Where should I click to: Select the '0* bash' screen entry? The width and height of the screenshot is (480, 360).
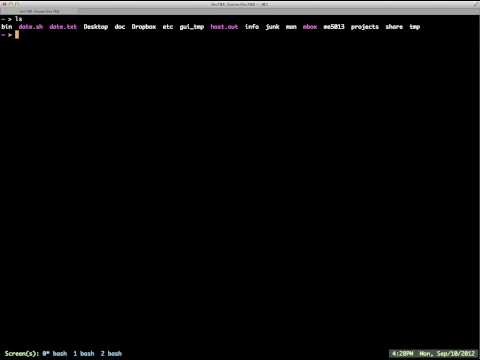pyautogui.click(x=55, y=353)
